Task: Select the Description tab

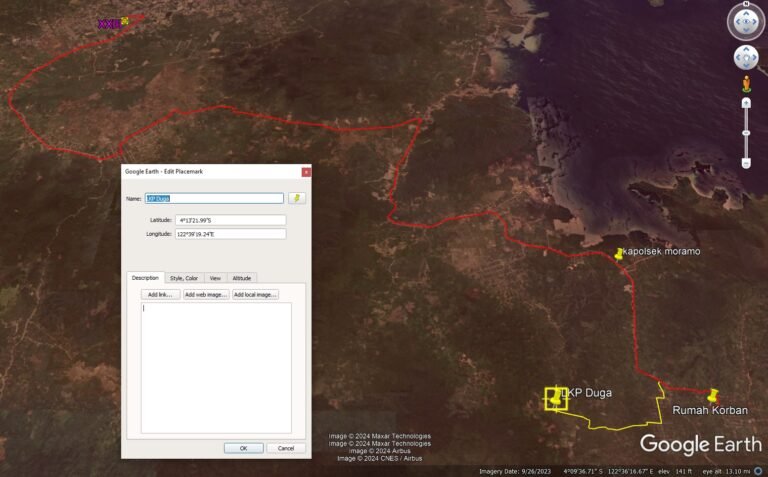Action: (145, 278)
